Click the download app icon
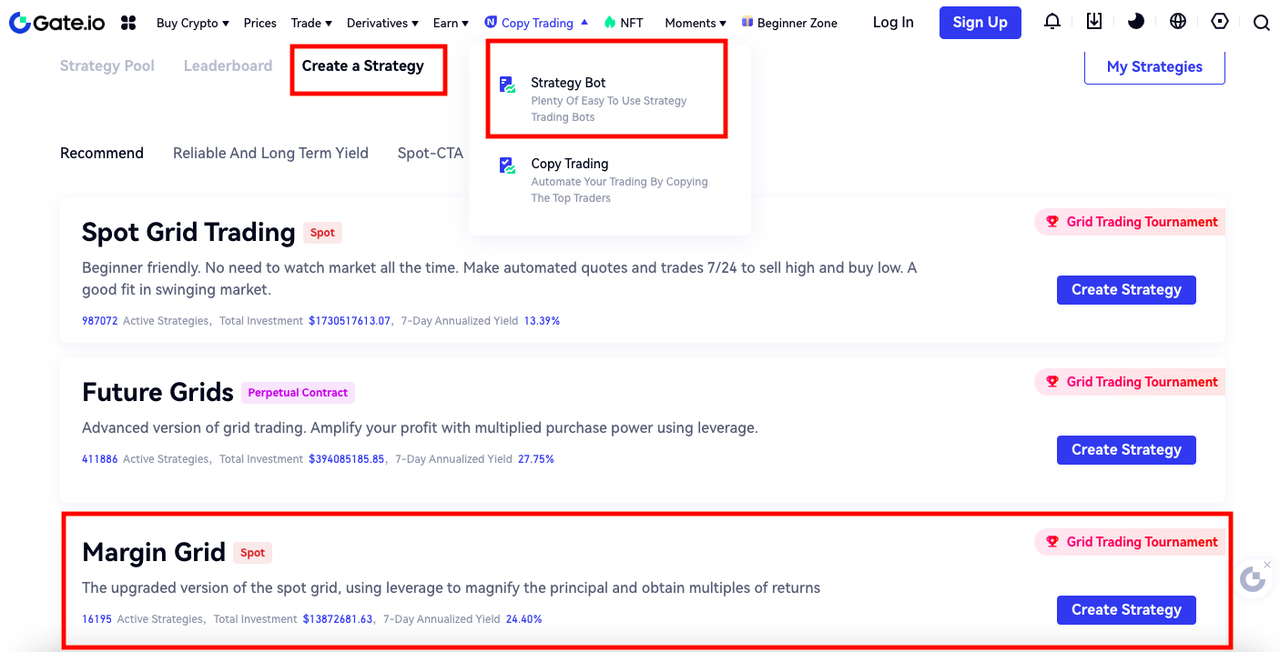The width and height of the screenshot is (1280, 652). click(x=1094, y=22)
